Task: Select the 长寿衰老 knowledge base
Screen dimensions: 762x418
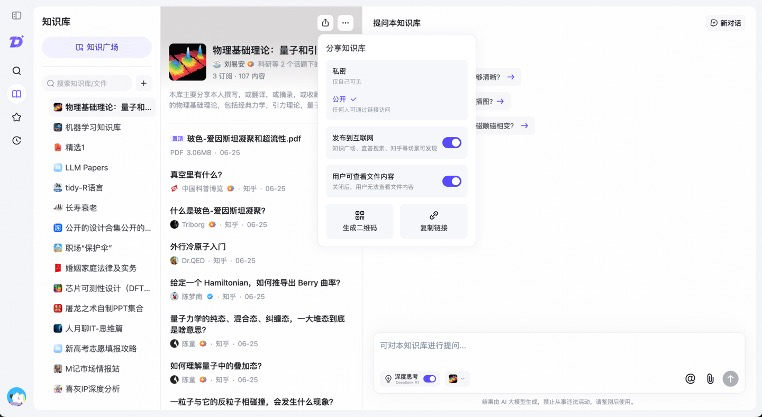Action: coord(103,208)
